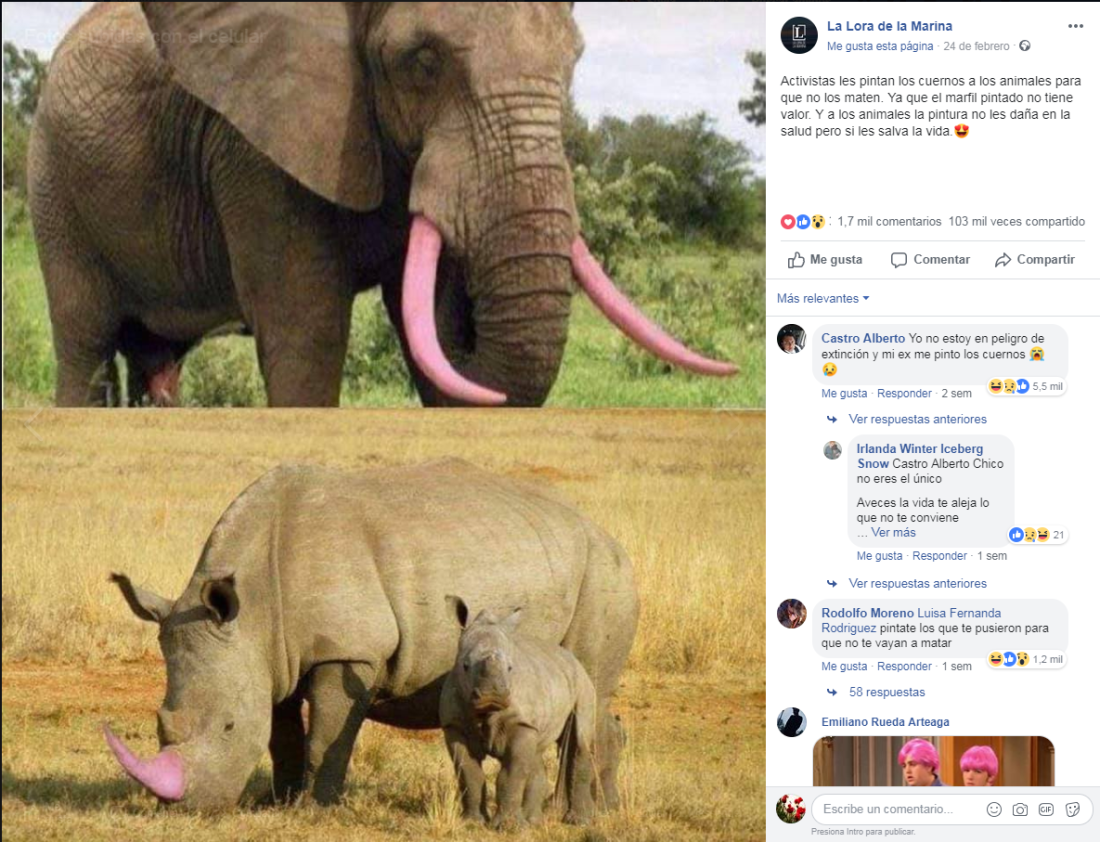This screenshot has width=1100, height=842.
Task: Click La Lora de la Marina profile picture
Action: [x=799, y=35]
